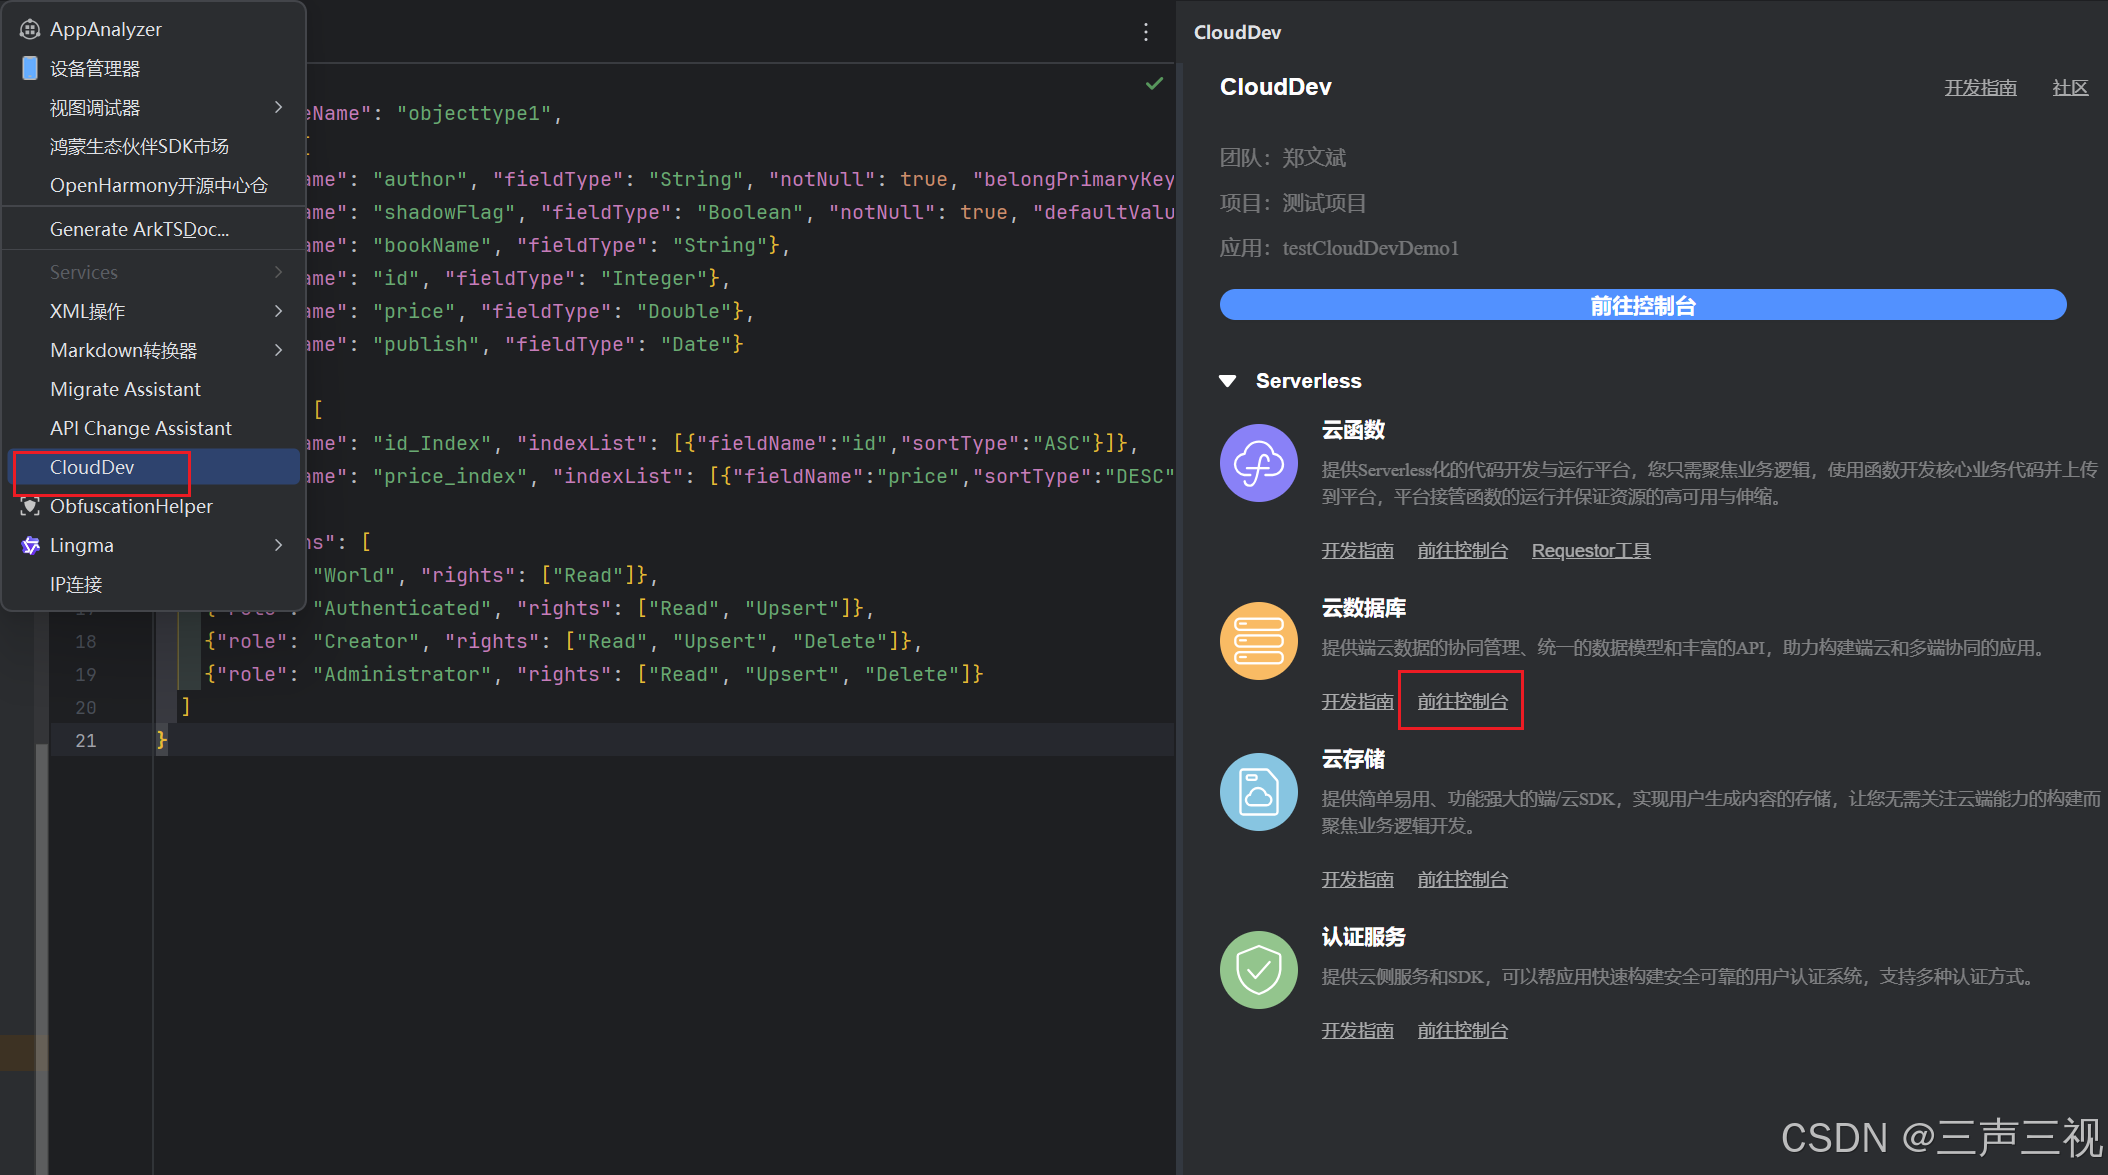Choose Migrate Assistant menu entry
The image size is (2108, 1175).
tap(125, 389)
